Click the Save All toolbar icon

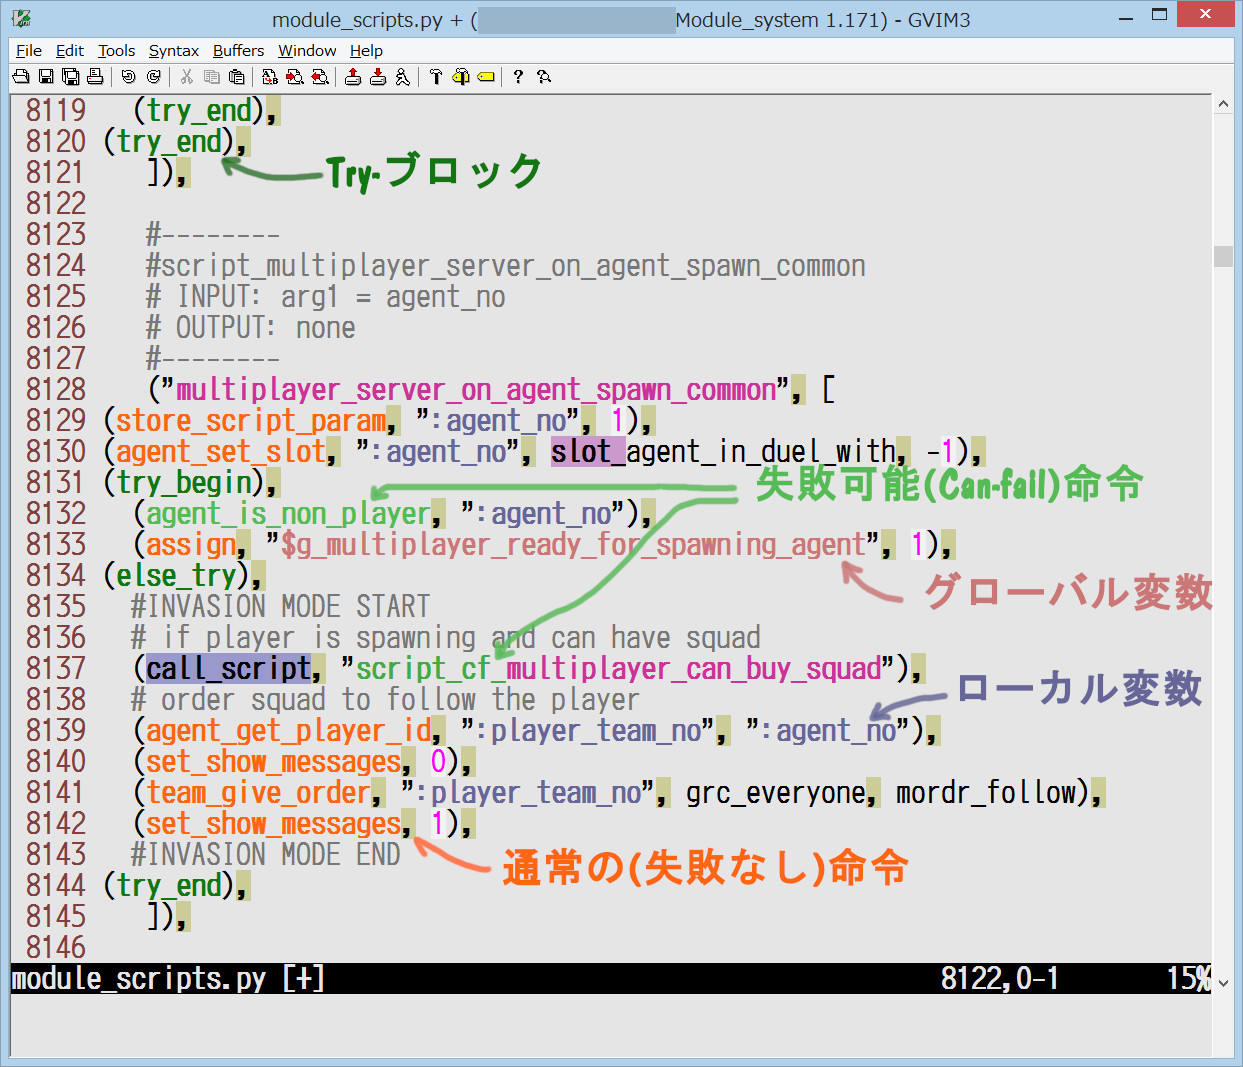71,77
